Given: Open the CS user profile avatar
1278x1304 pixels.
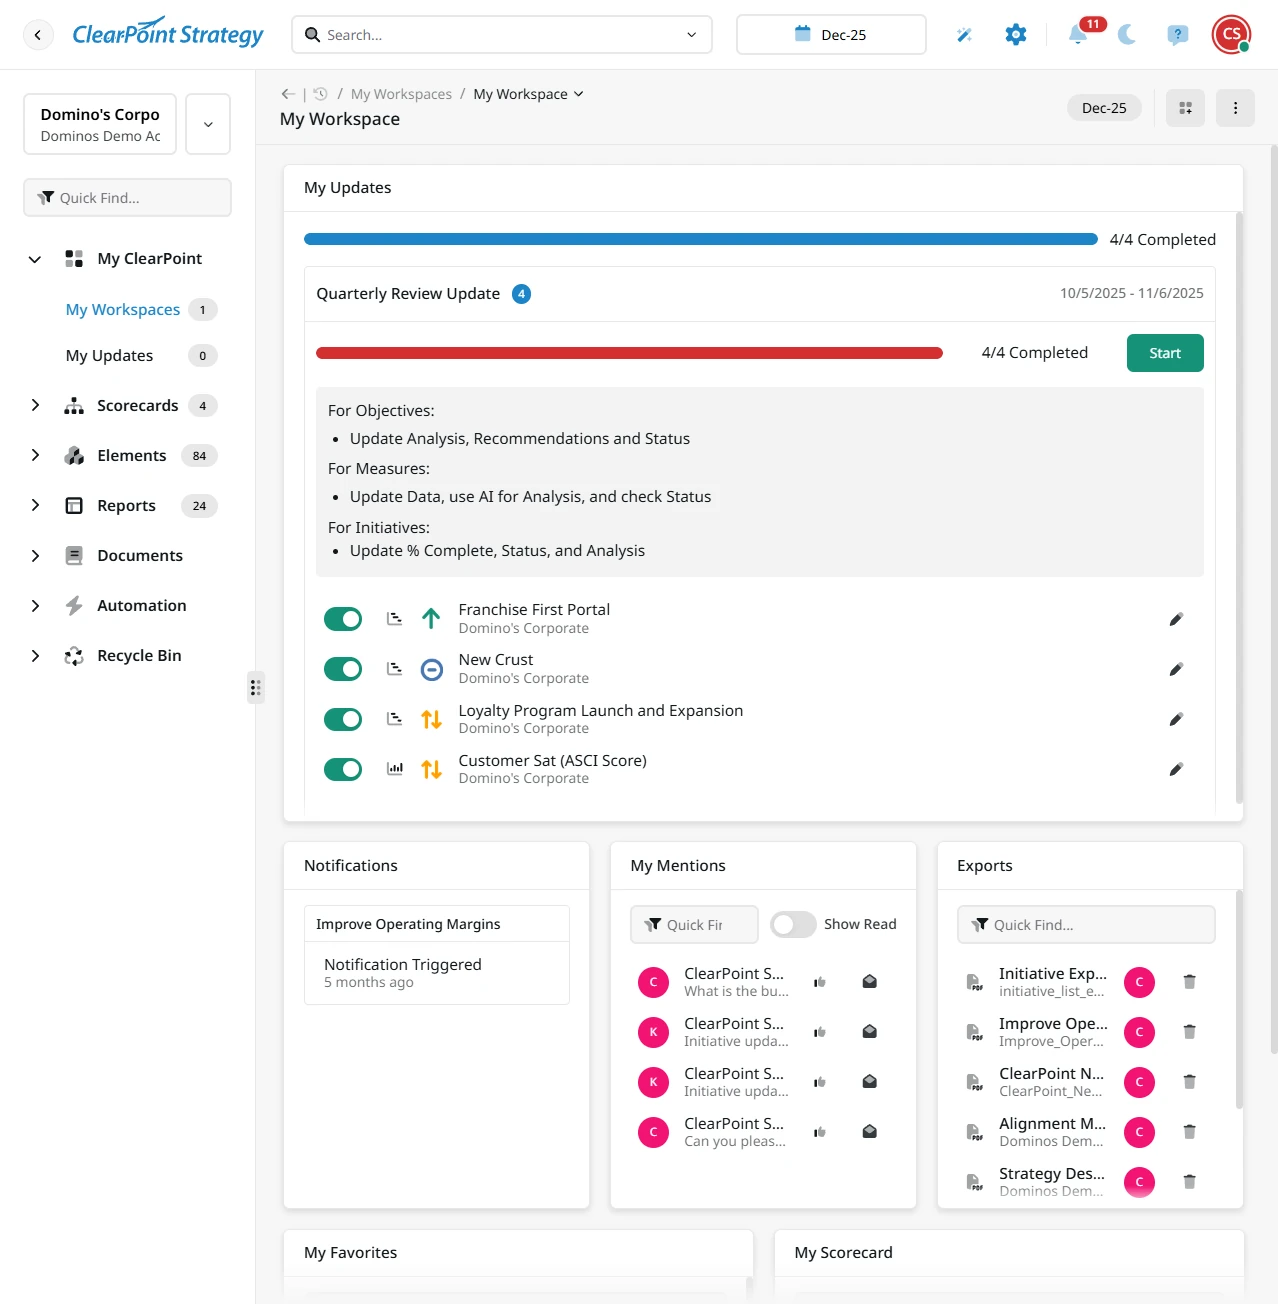Looking at the screenshot, I should [x=1232, y=34].
